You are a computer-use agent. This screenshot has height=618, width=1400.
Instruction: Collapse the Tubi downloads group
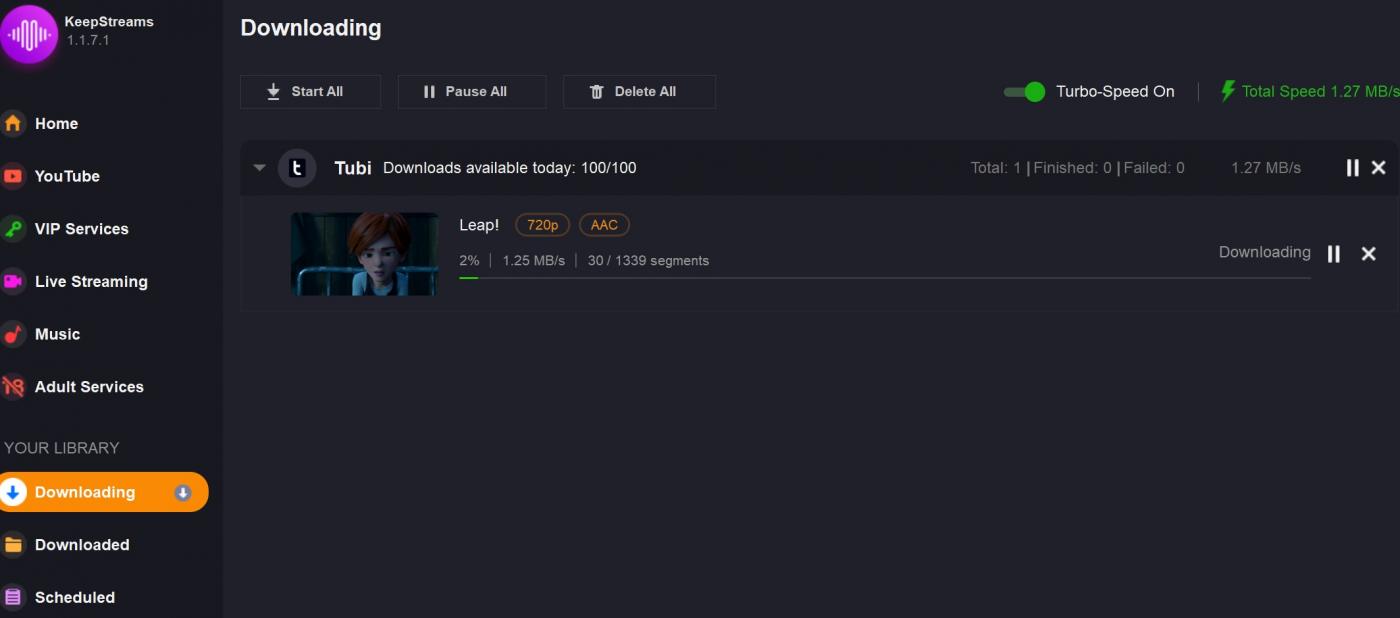click(x=259, y=168)
